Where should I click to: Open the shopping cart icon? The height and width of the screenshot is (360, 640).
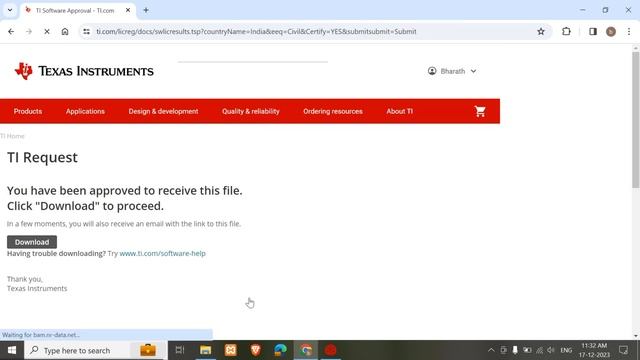pos(480,111)
